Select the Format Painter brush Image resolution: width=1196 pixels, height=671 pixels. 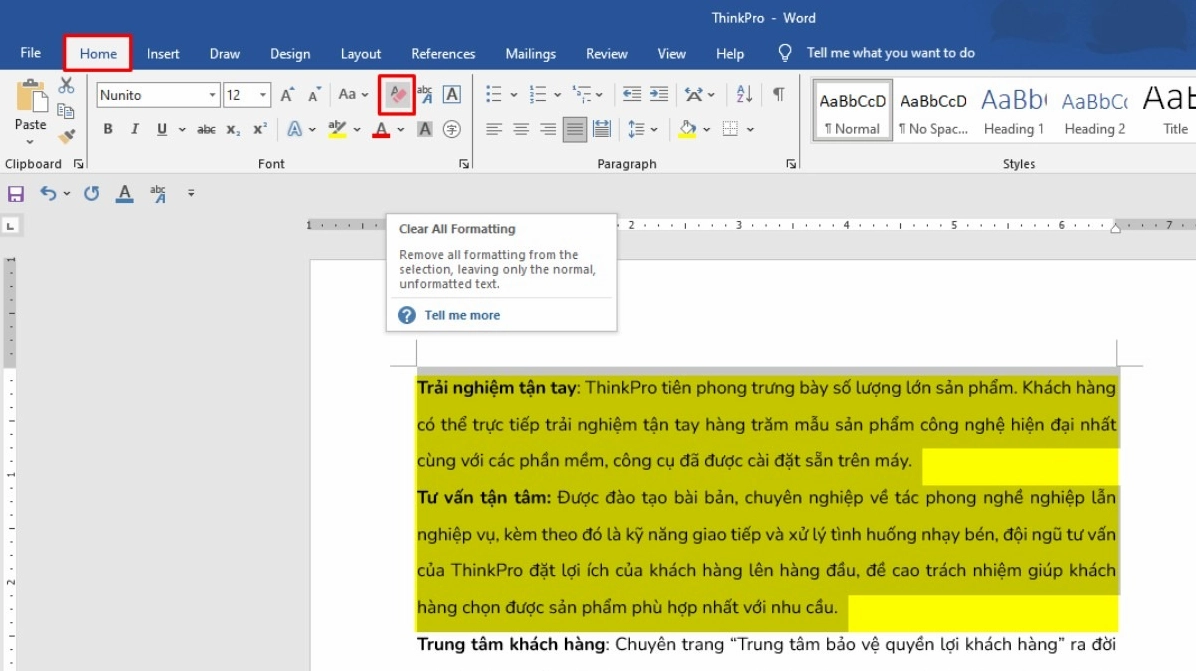click(x=67, y=136)
